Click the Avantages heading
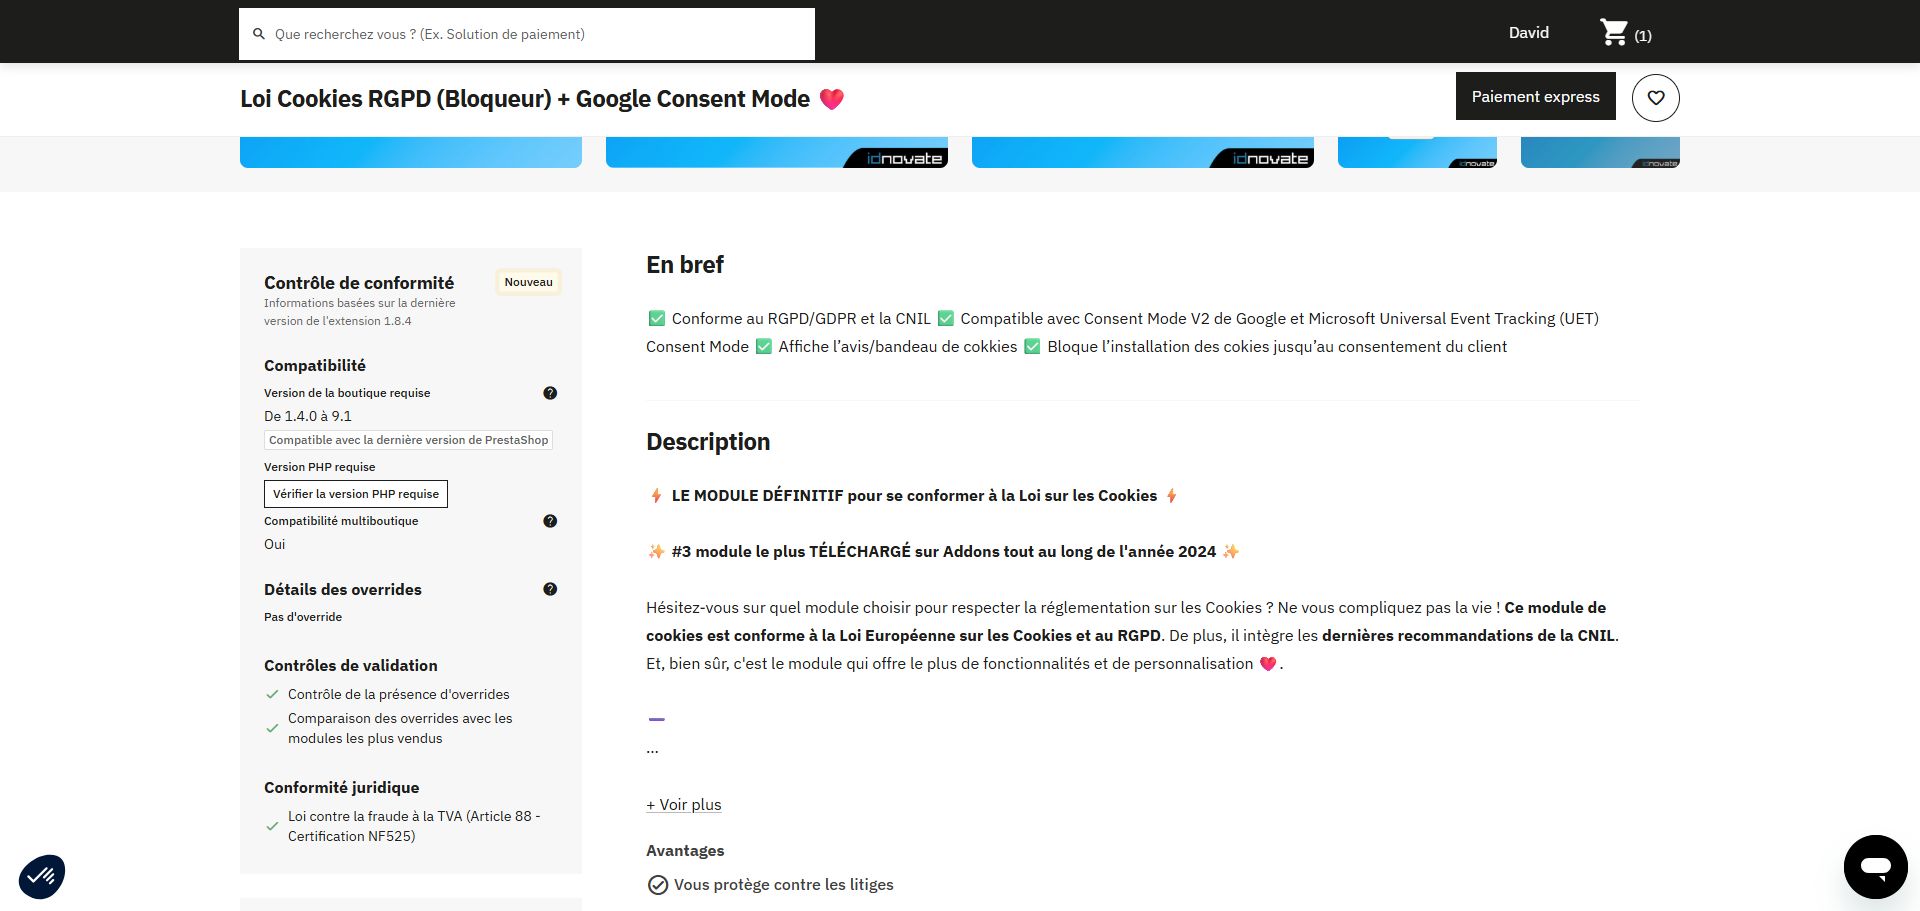Image resolution: width=1920 pixels, height=911 pixels. (685, 851)
